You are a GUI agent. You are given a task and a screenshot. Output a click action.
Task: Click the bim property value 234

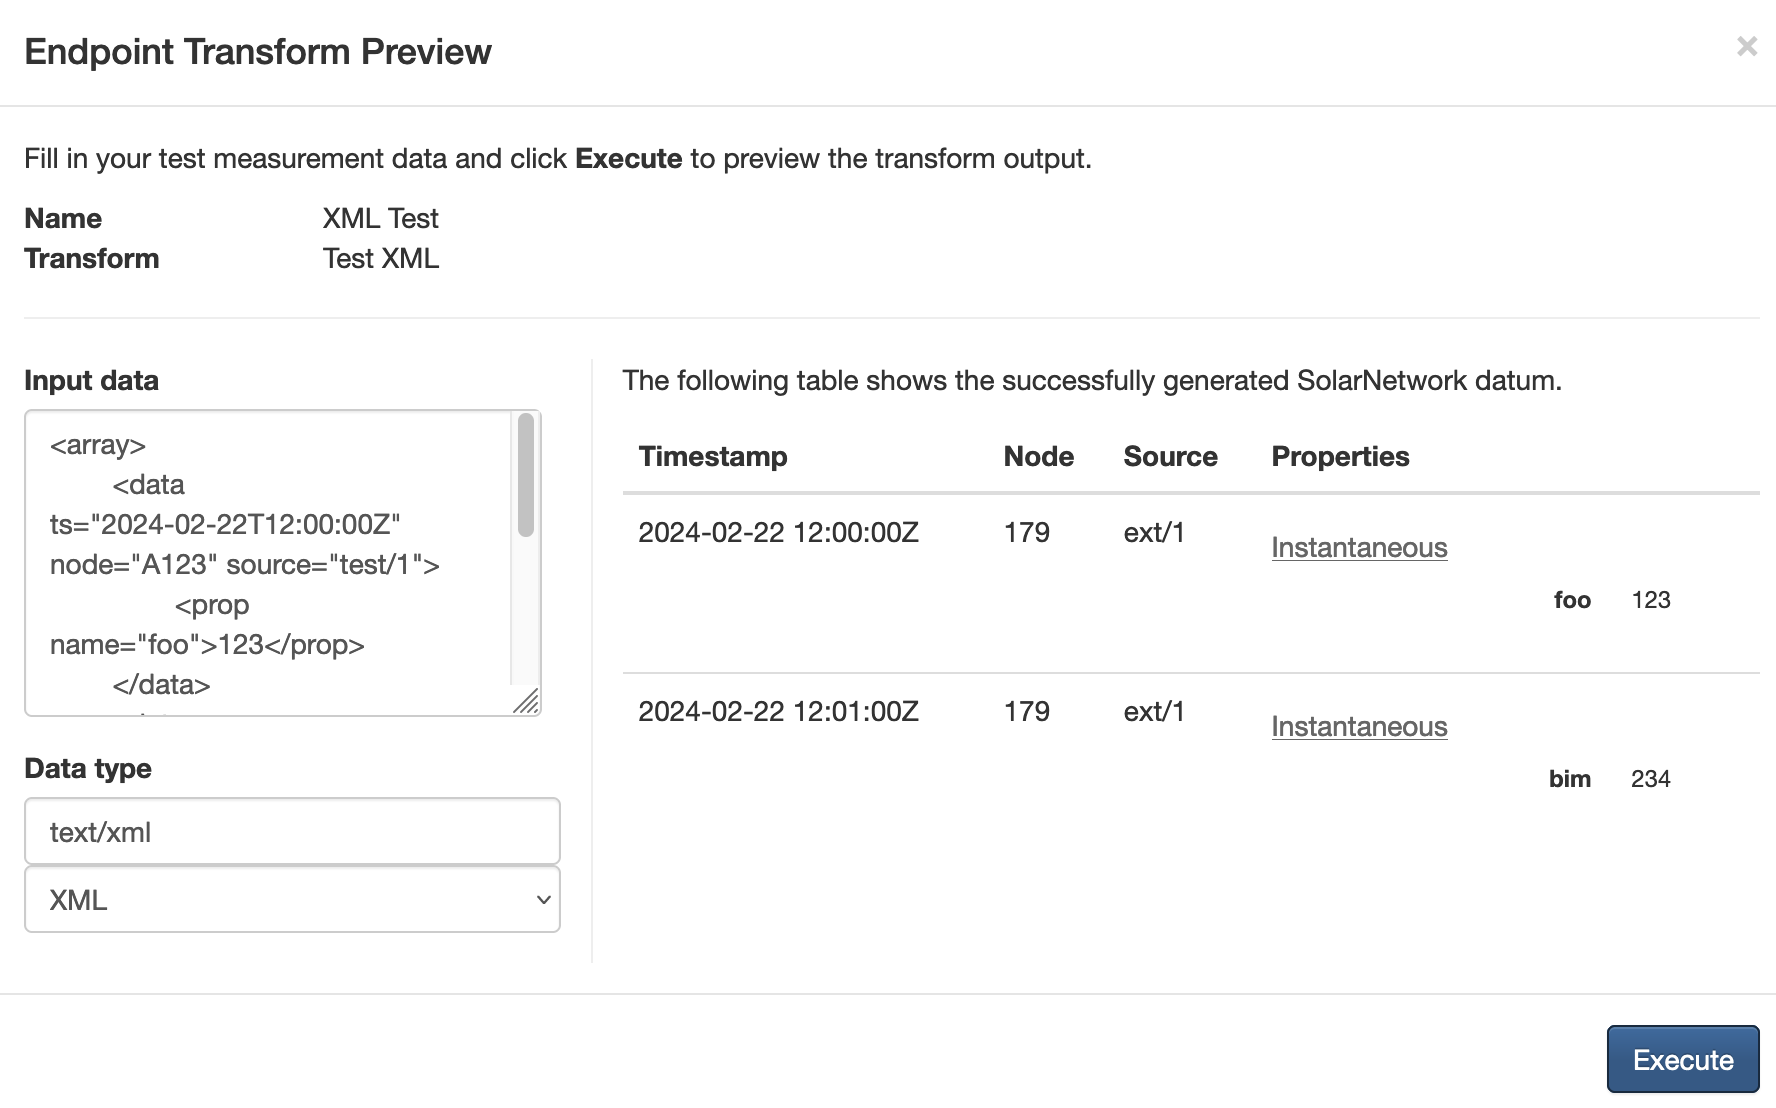(x=1651, y=779)
